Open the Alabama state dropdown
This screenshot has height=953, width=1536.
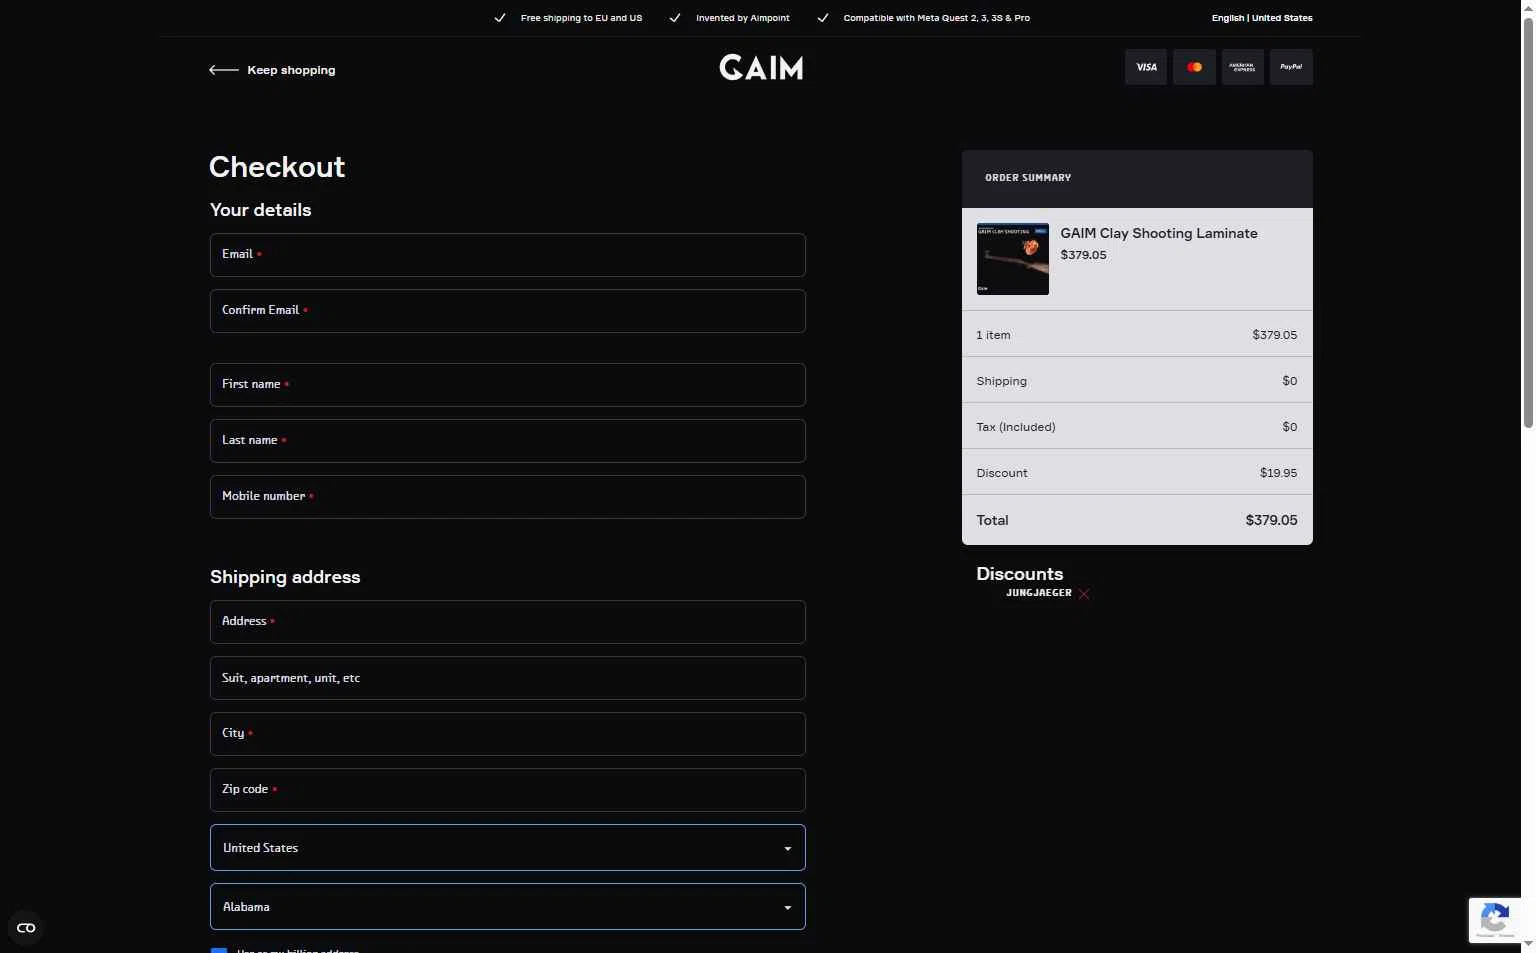508,907
